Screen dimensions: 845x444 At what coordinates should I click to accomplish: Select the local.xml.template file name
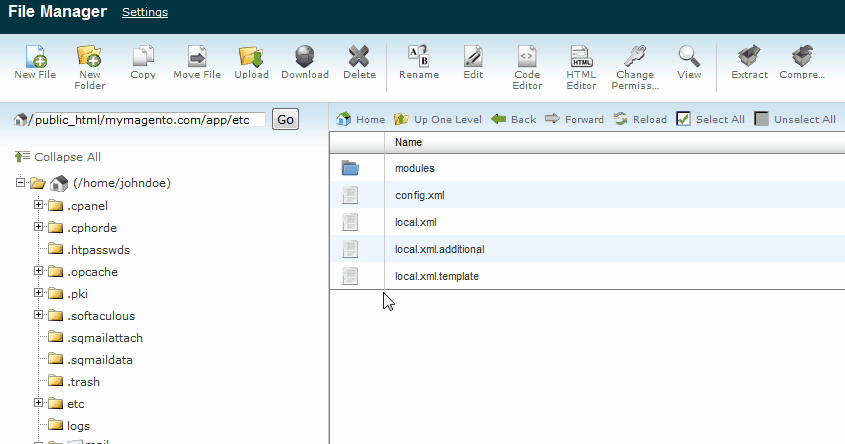(x=437, y=276)
